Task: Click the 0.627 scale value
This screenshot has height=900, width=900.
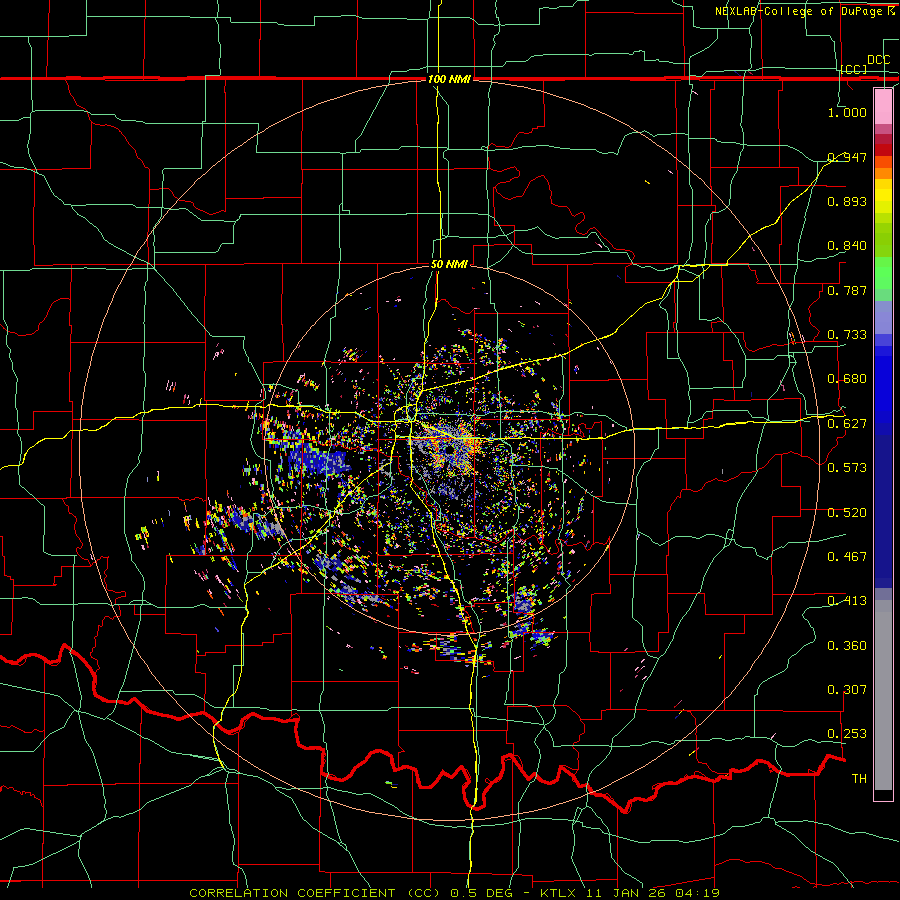Action: (847, 424)
